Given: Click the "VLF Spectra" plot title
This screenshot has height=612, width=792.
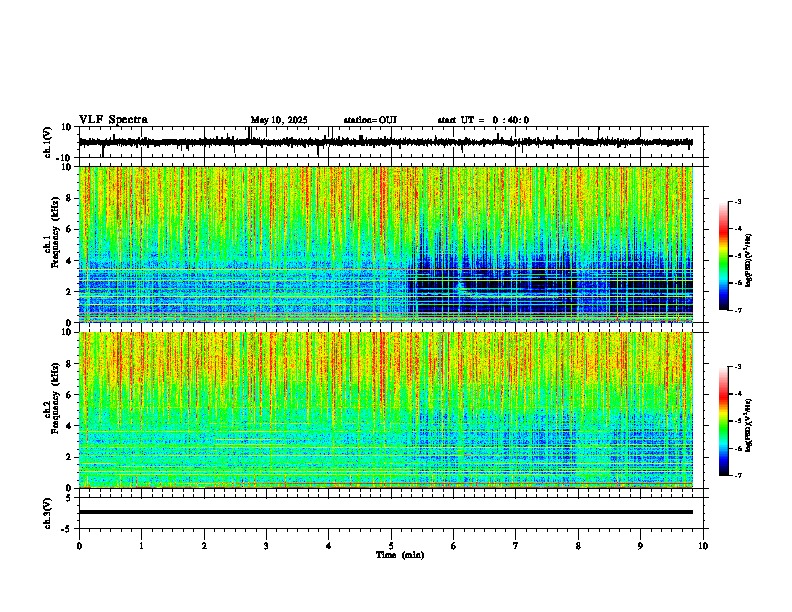Looking at the screenshot, I should click(113, 120).
